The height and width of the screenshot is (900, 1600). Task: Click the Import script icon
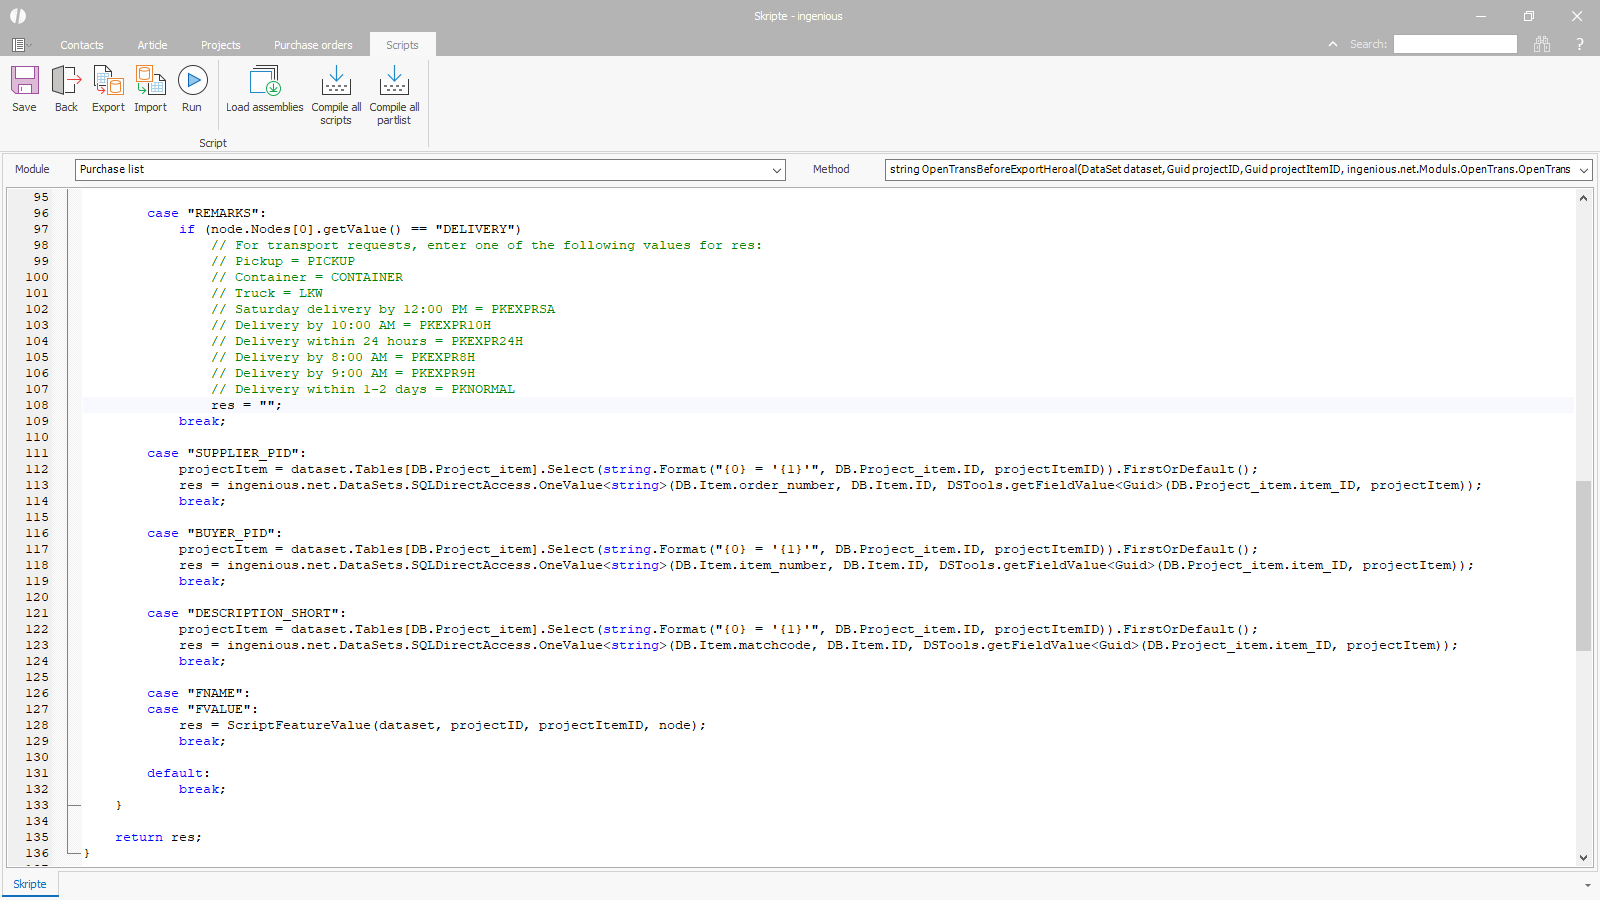(x=150, y=81)
